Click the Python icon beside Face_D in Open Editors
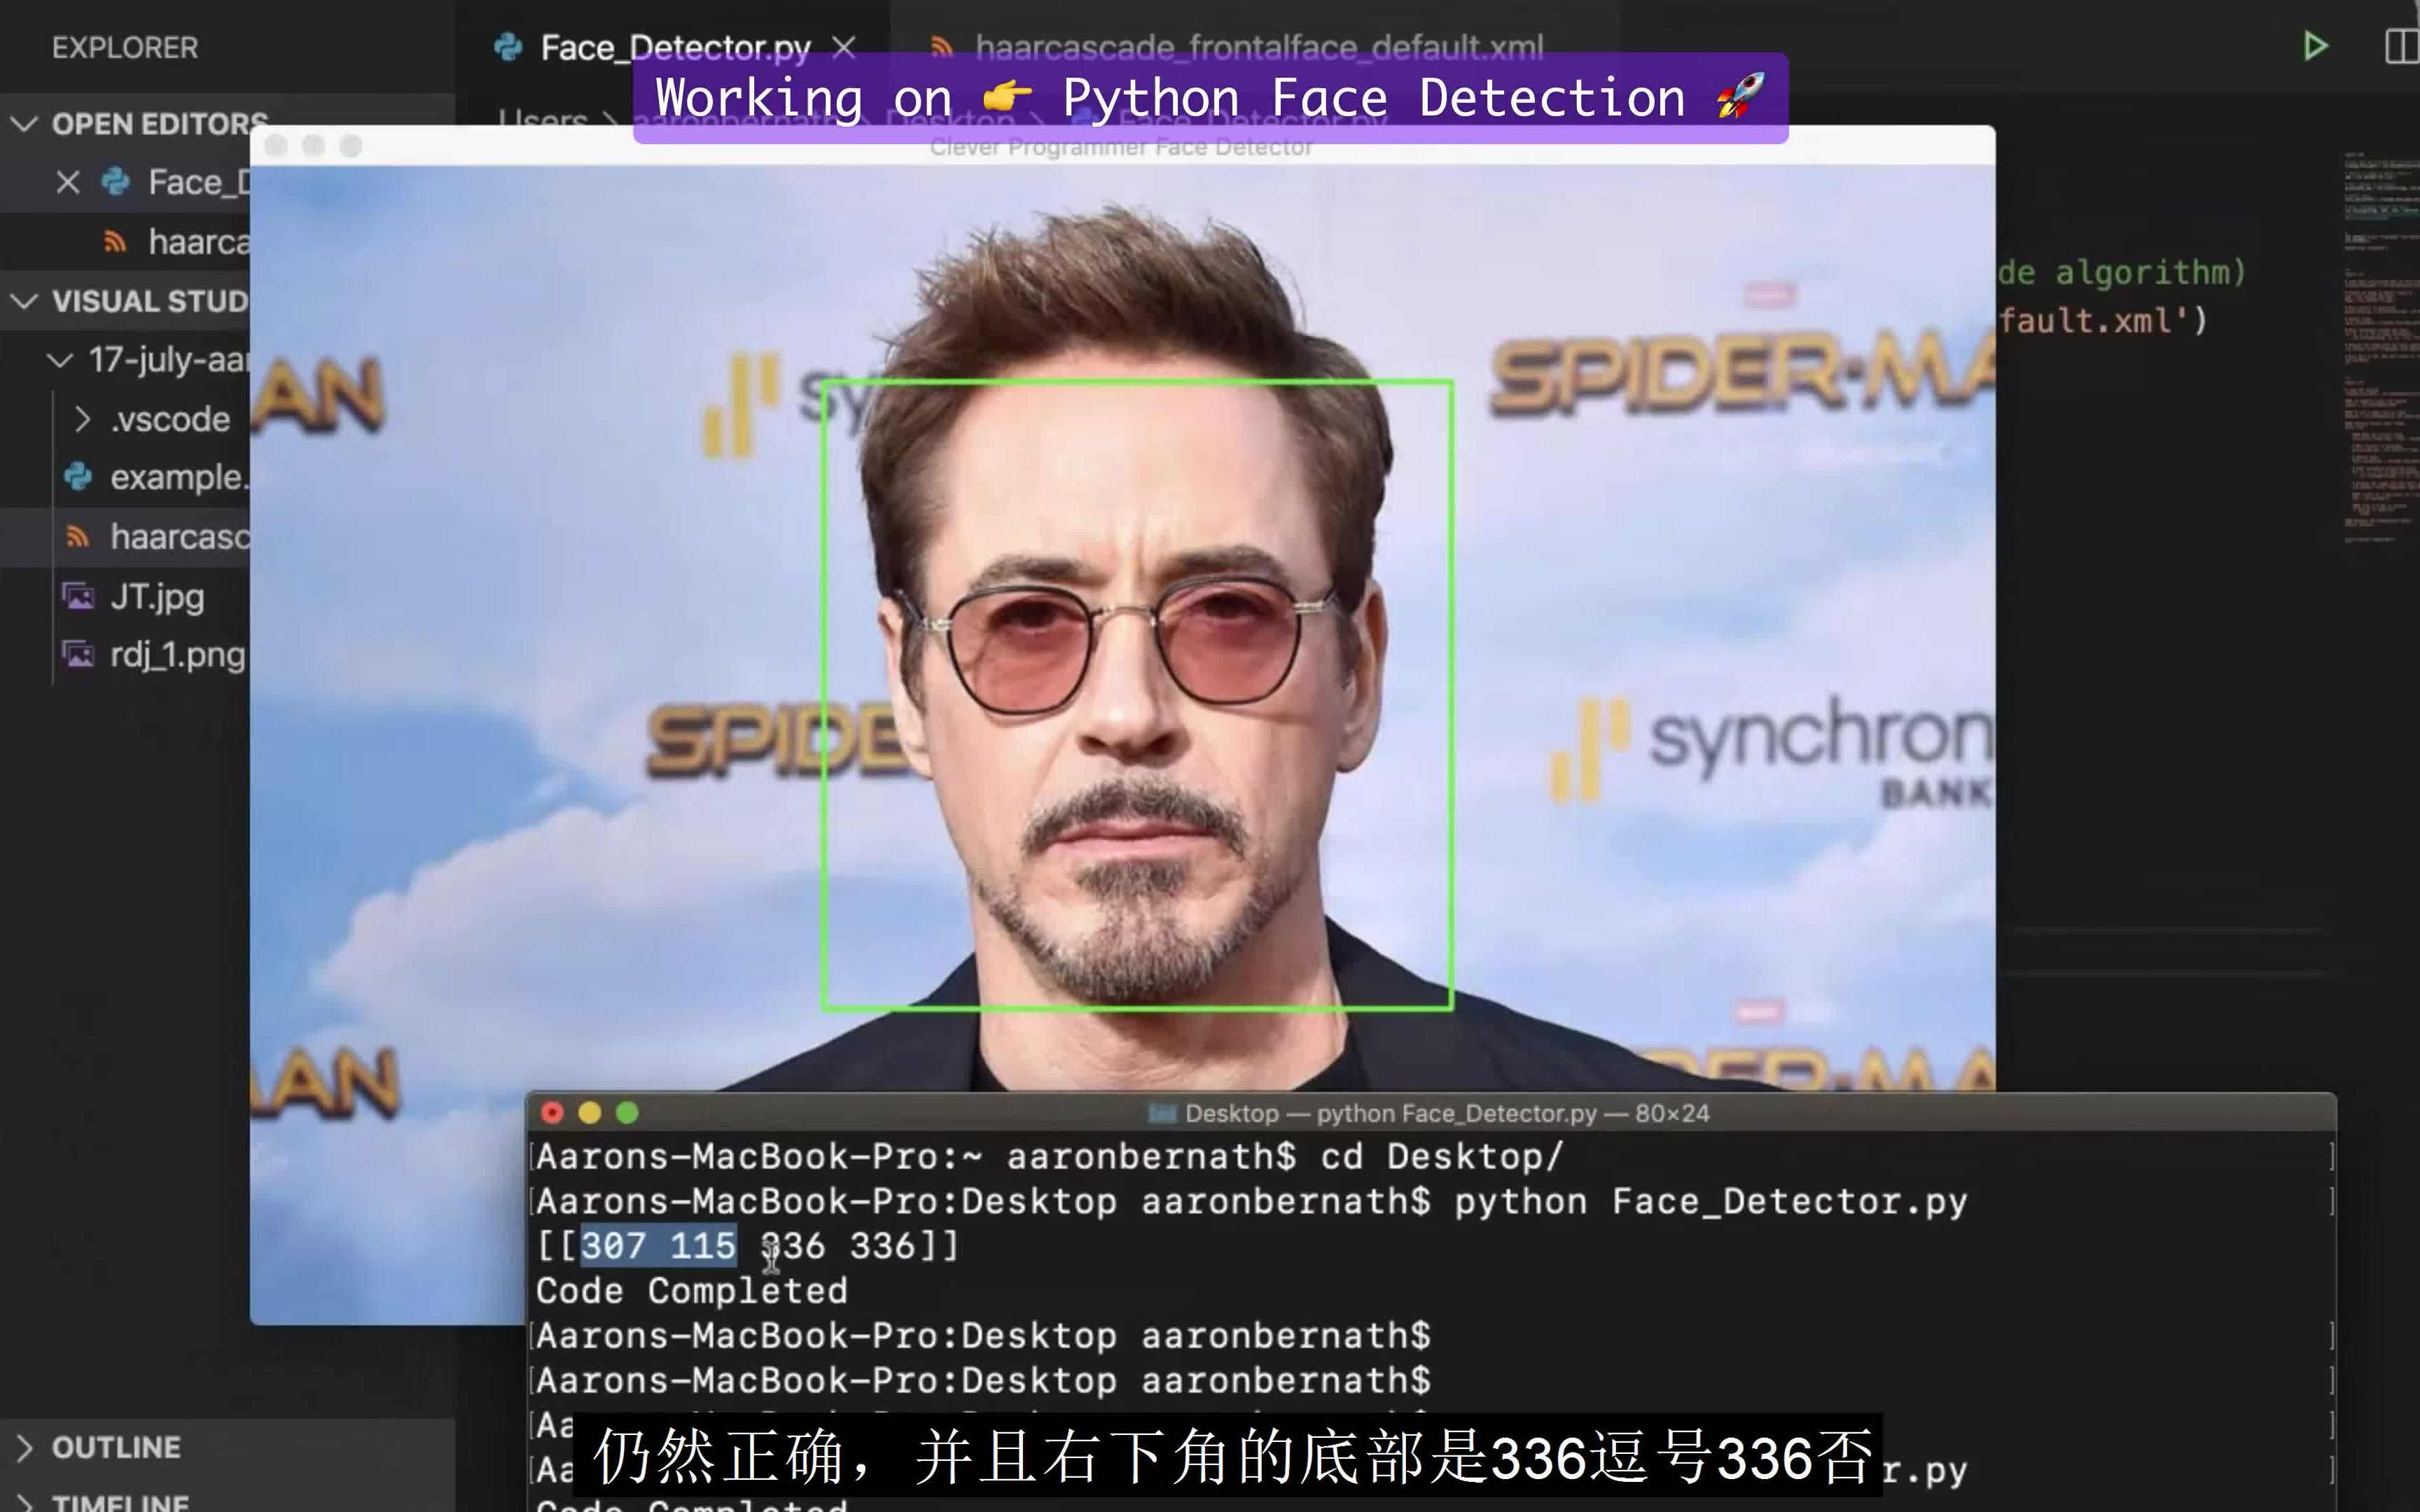Screen dimensions: 2420x1512 [x=116, y=182]
